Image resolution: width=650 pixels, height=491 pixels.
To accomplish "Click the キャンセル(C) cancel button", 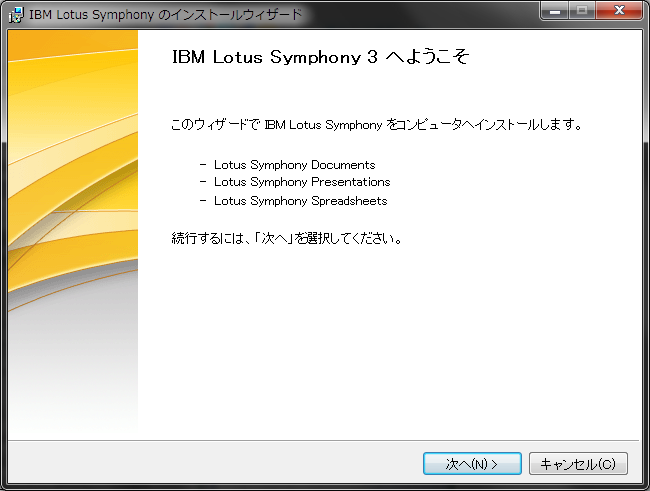I will coord(578,463).
